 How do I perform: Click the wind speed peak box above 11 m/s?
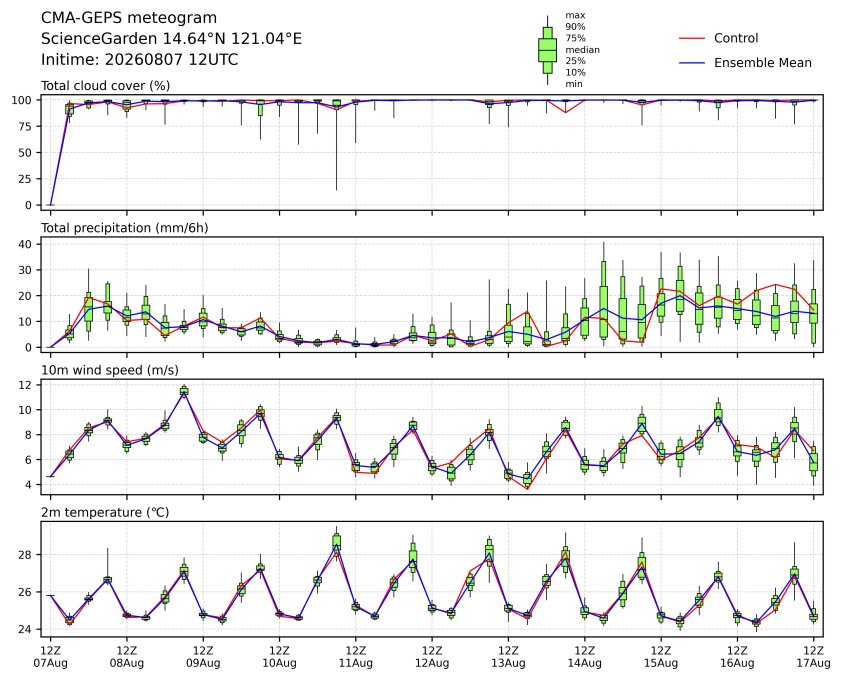[x=184, y=390]
